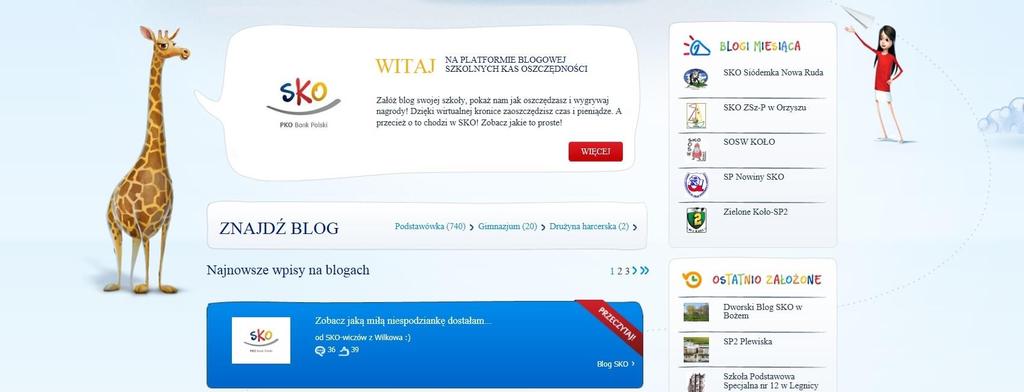The image size is (1024, 392).
Task: Expand arrow after Drużyna harcerska (2)
Action: click(x=635, y=227)
